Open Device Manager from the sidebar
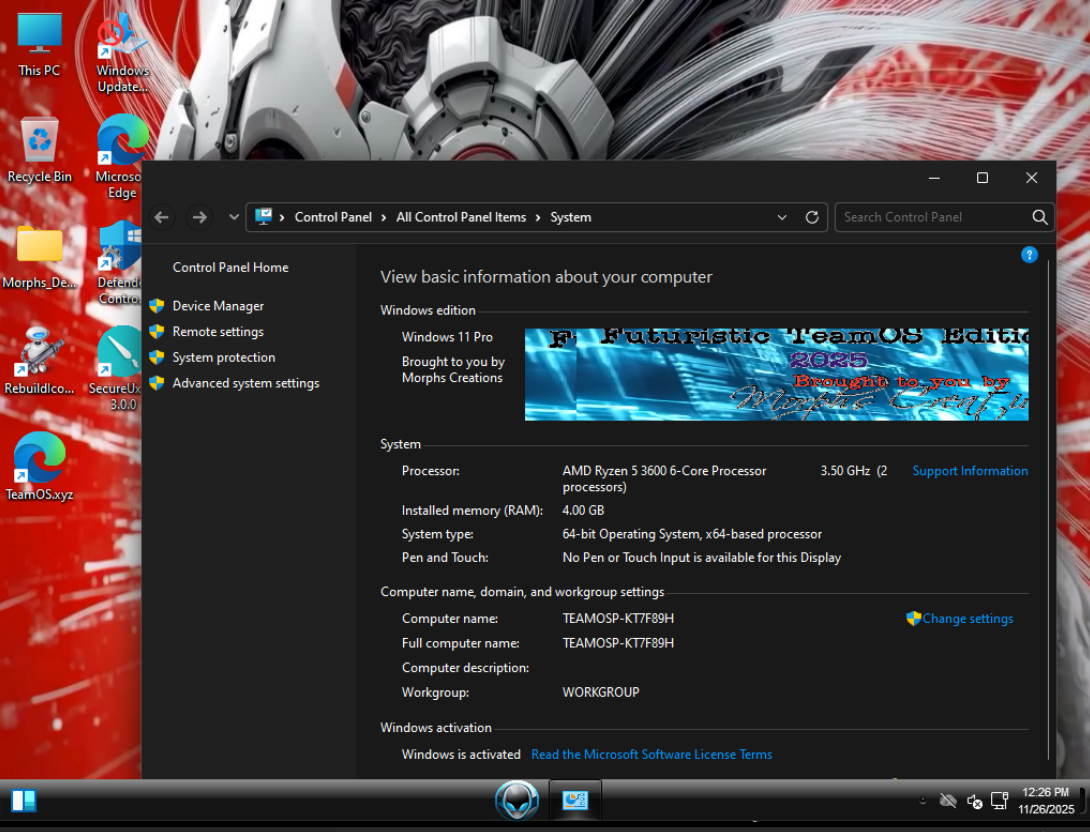This screenshot has height=832, width=1090. [x=217, y=306]
